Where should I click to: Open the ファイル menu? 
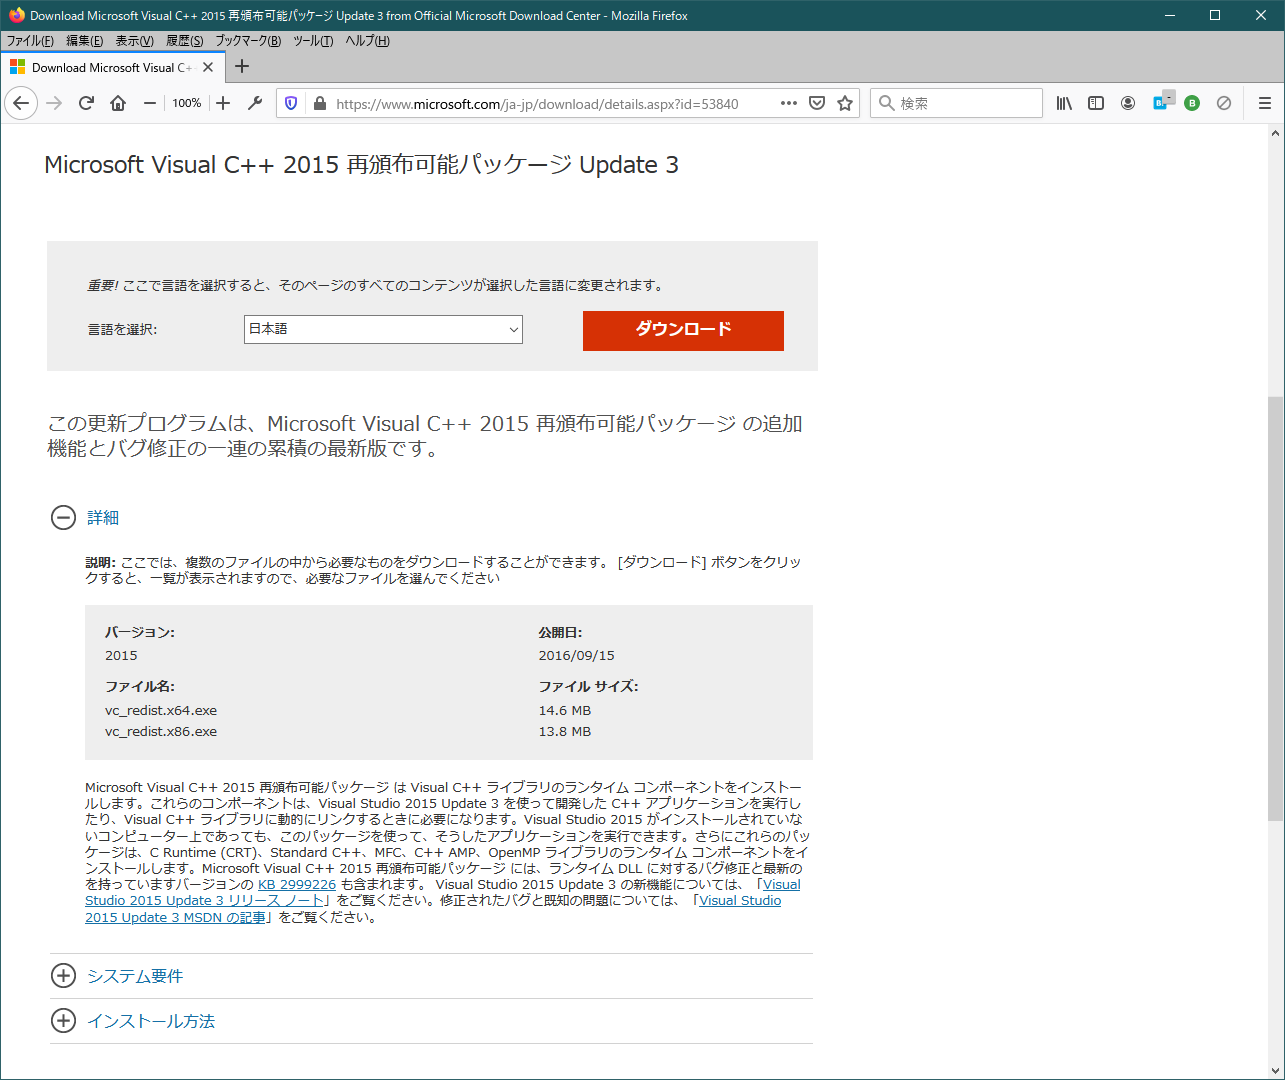point(30,41)
